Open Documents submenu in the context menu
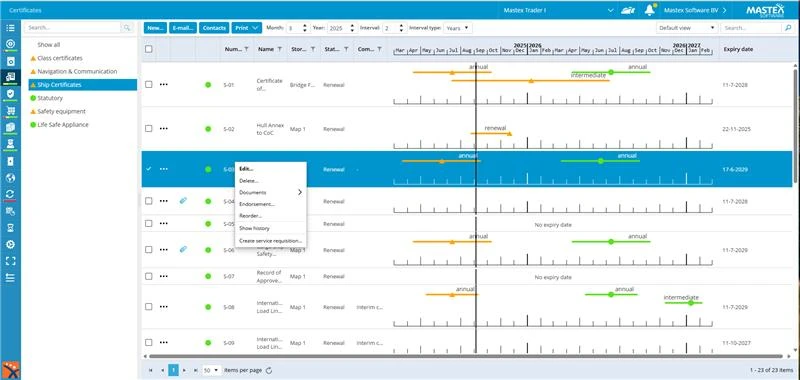Image resolution: width=800 pixels, height=380 pixels. (x=270, y=192)
